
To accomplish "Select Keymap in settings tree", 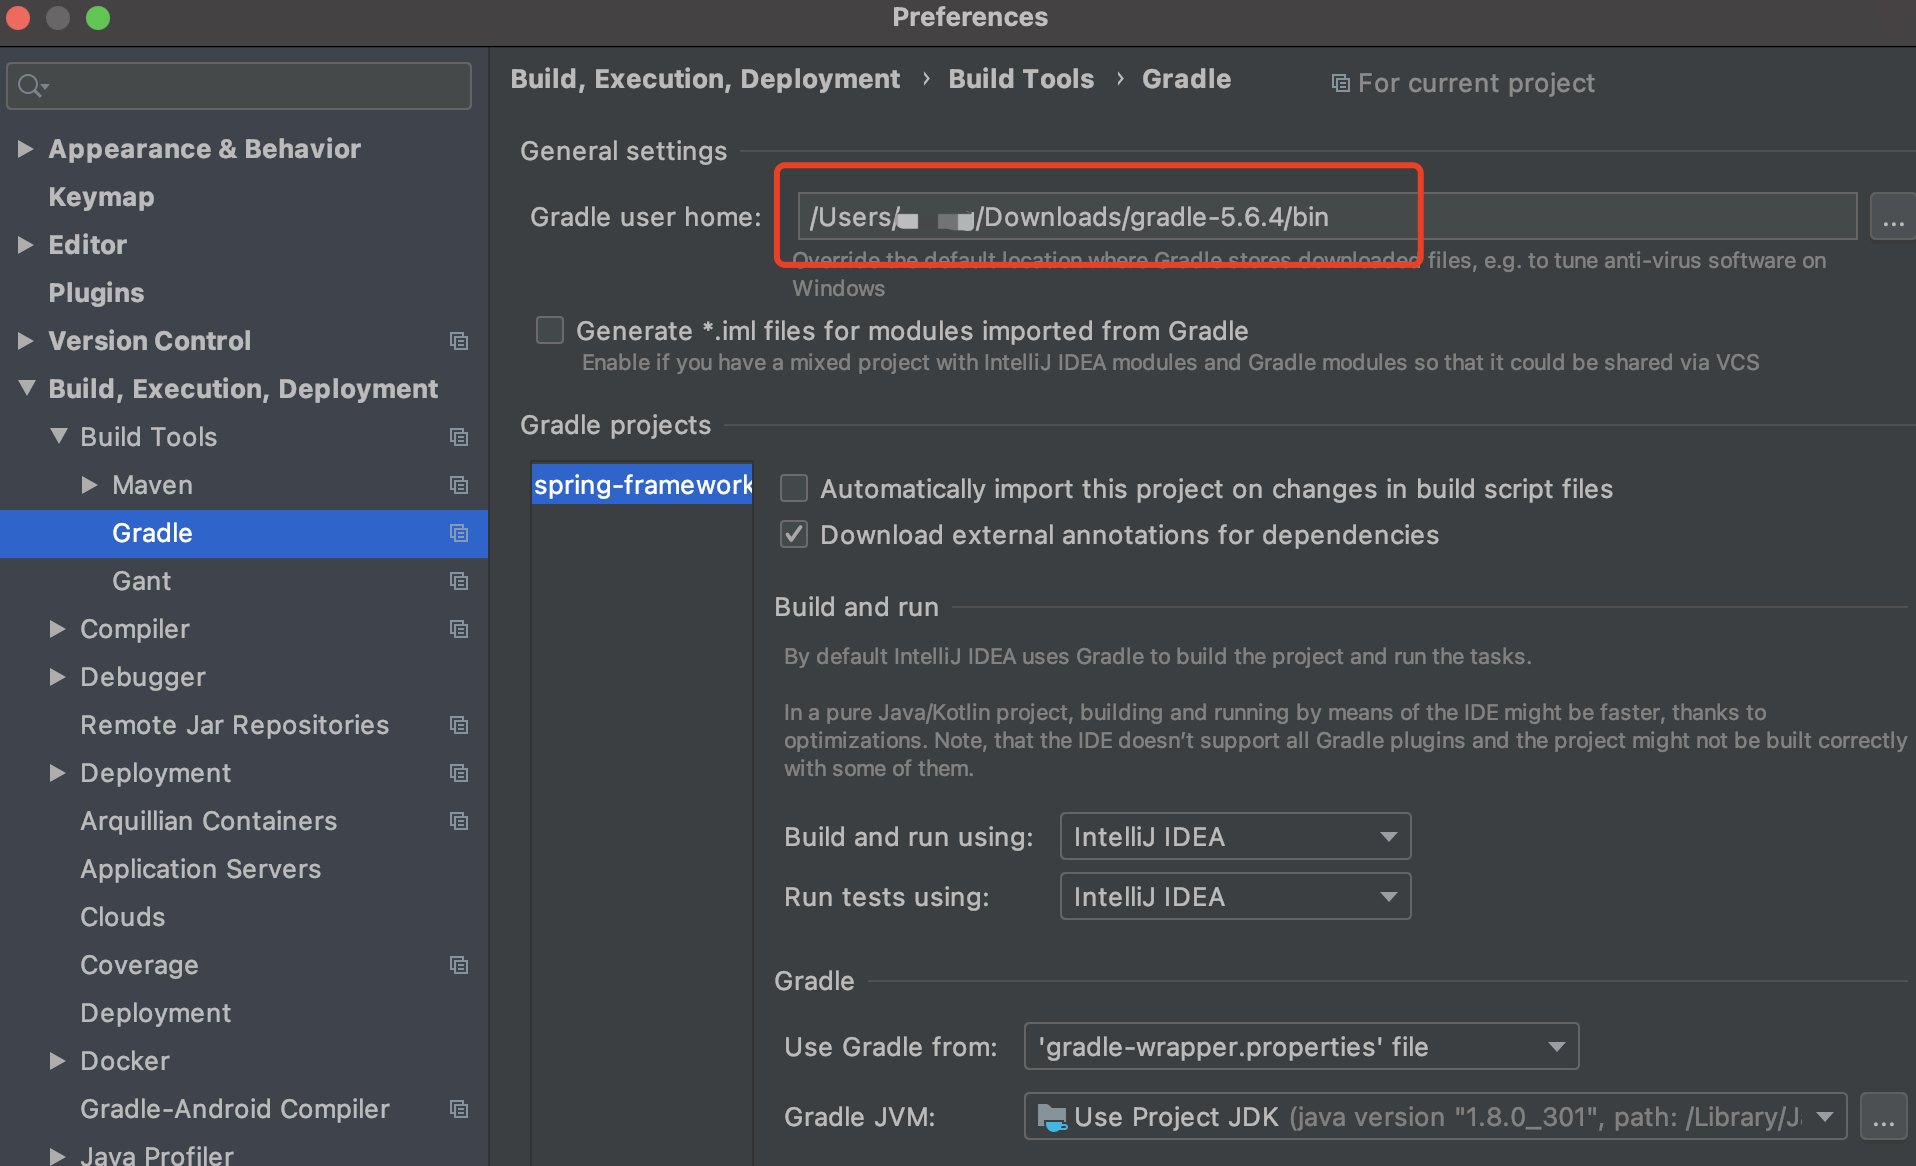I will click(x=101, y=197).
